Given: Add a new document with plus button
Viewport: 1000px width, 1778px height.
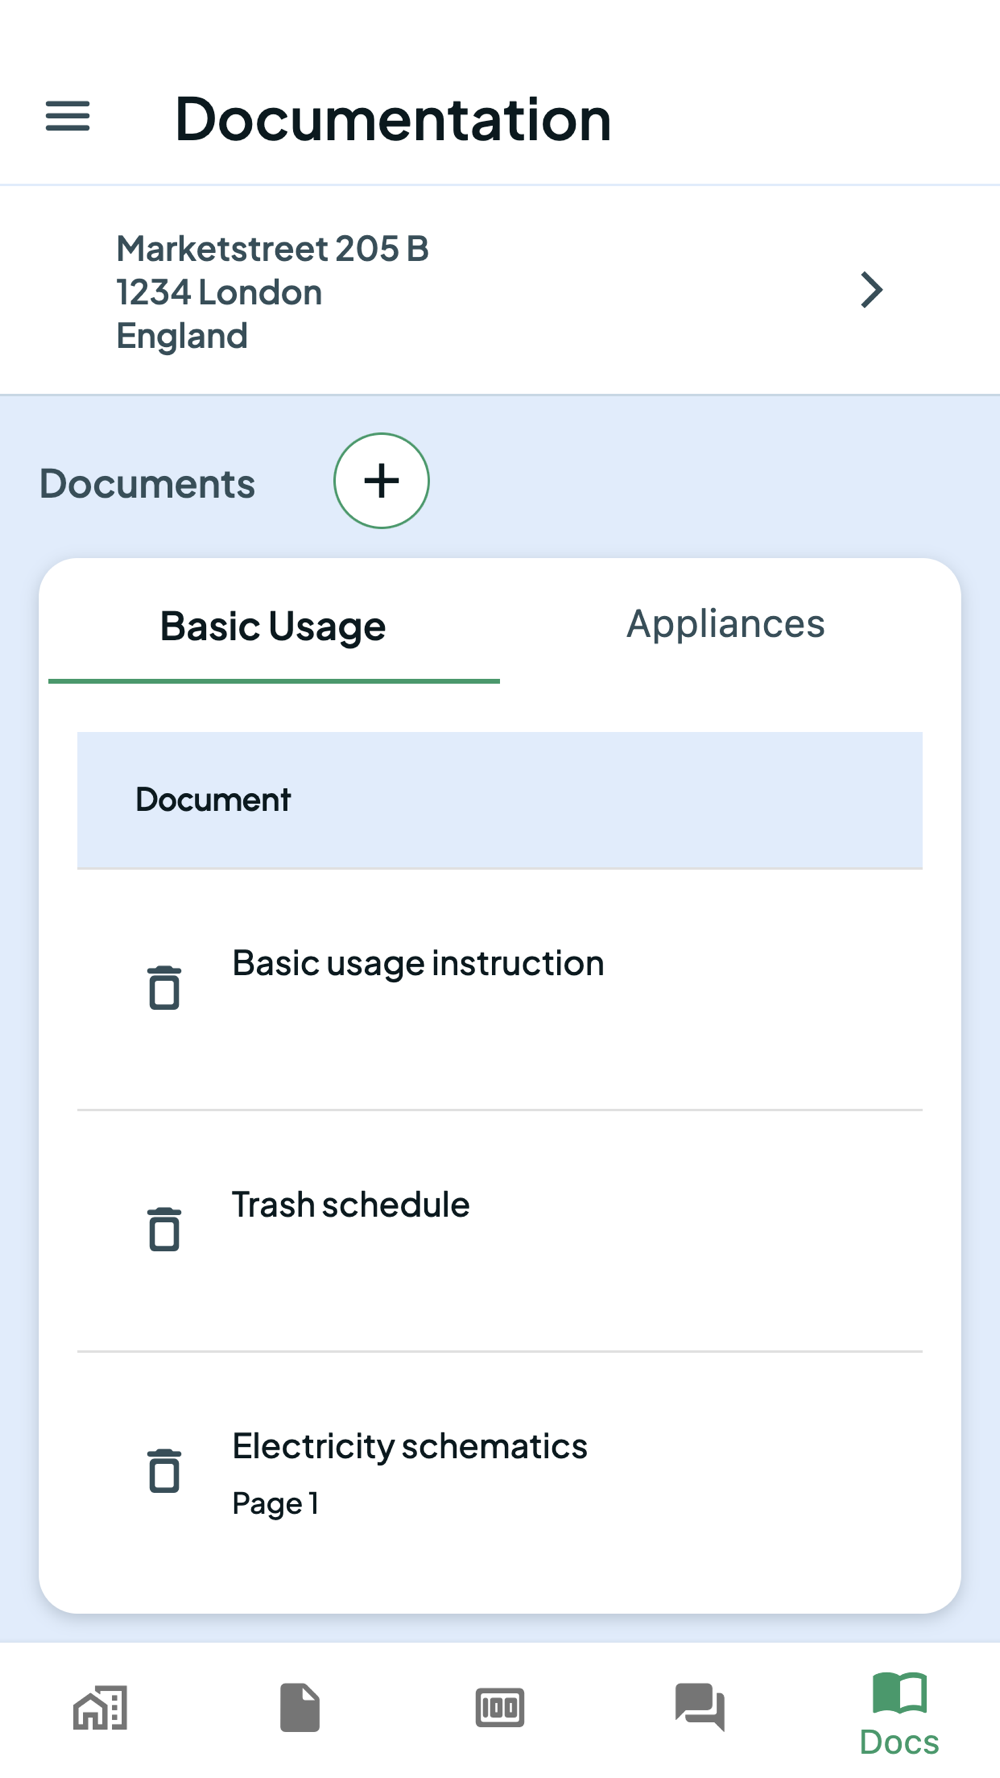Looking at the screenshot, I should (x=381, y=481).
